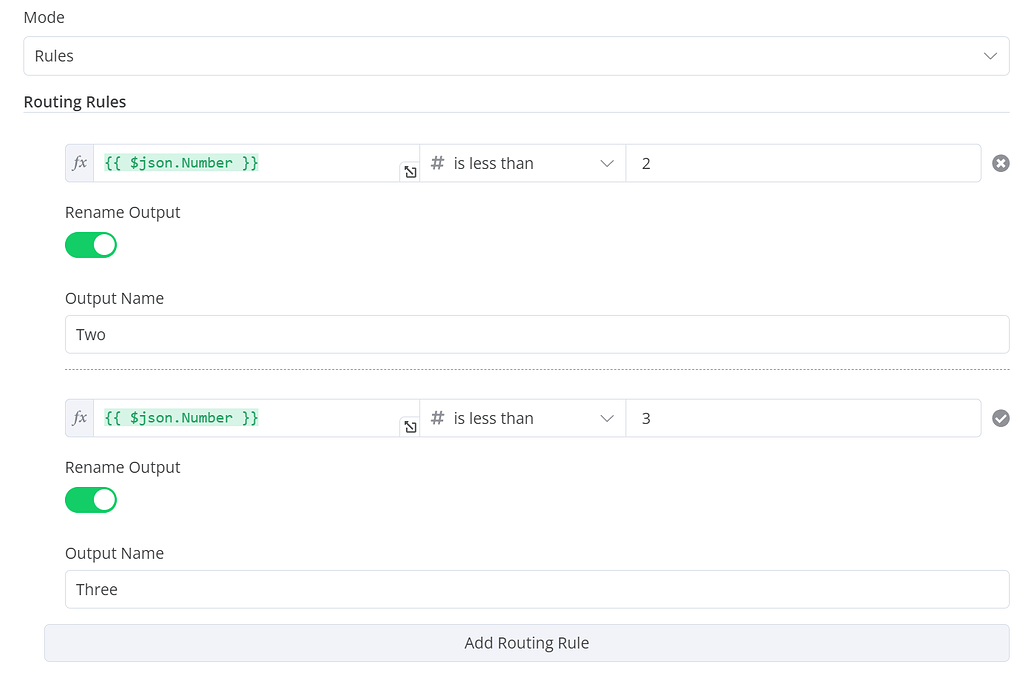
Task: Select the second condition's expression '{{ $json.Number }}'
Action: point(180,417)
